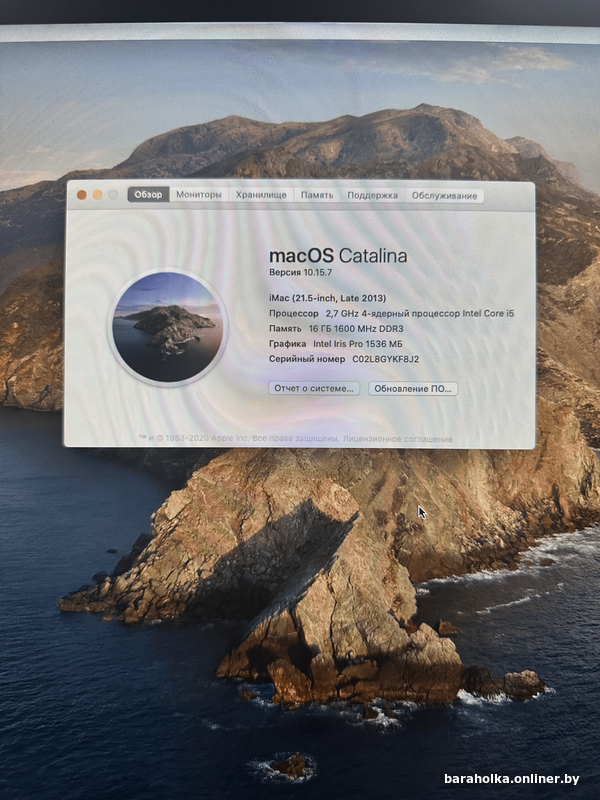This screenshot has width=600, height=800.
Task: Go to the Поддержка tab
Action: coord(372,195)
